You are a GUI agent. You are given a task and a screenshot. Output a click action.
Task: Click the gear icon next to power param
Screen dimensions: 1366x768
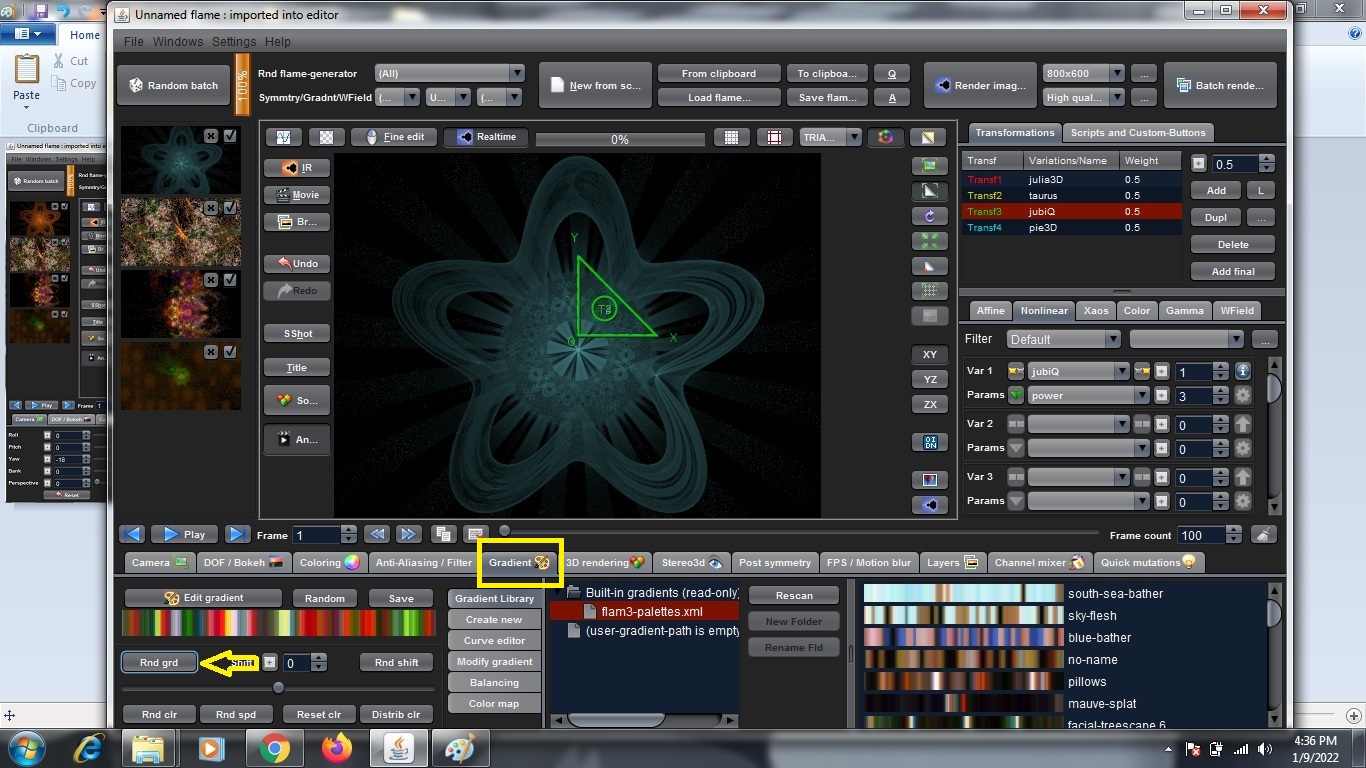click(x=1243, y=395)
